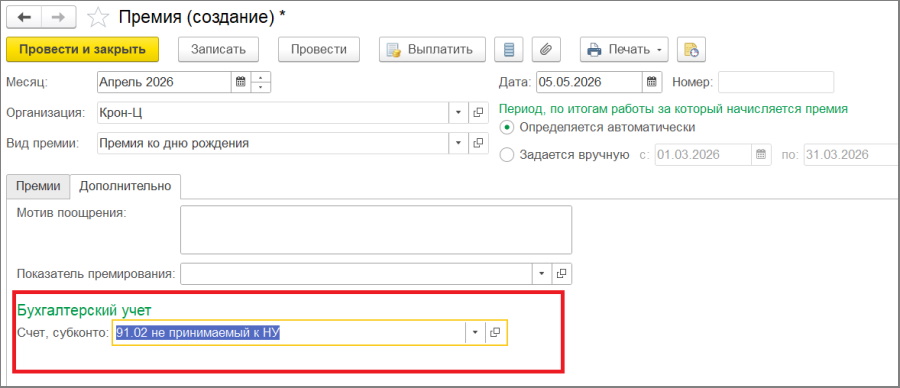
Task: Open the calendar picker for Дата field
Action: click(x=651, y=82)
